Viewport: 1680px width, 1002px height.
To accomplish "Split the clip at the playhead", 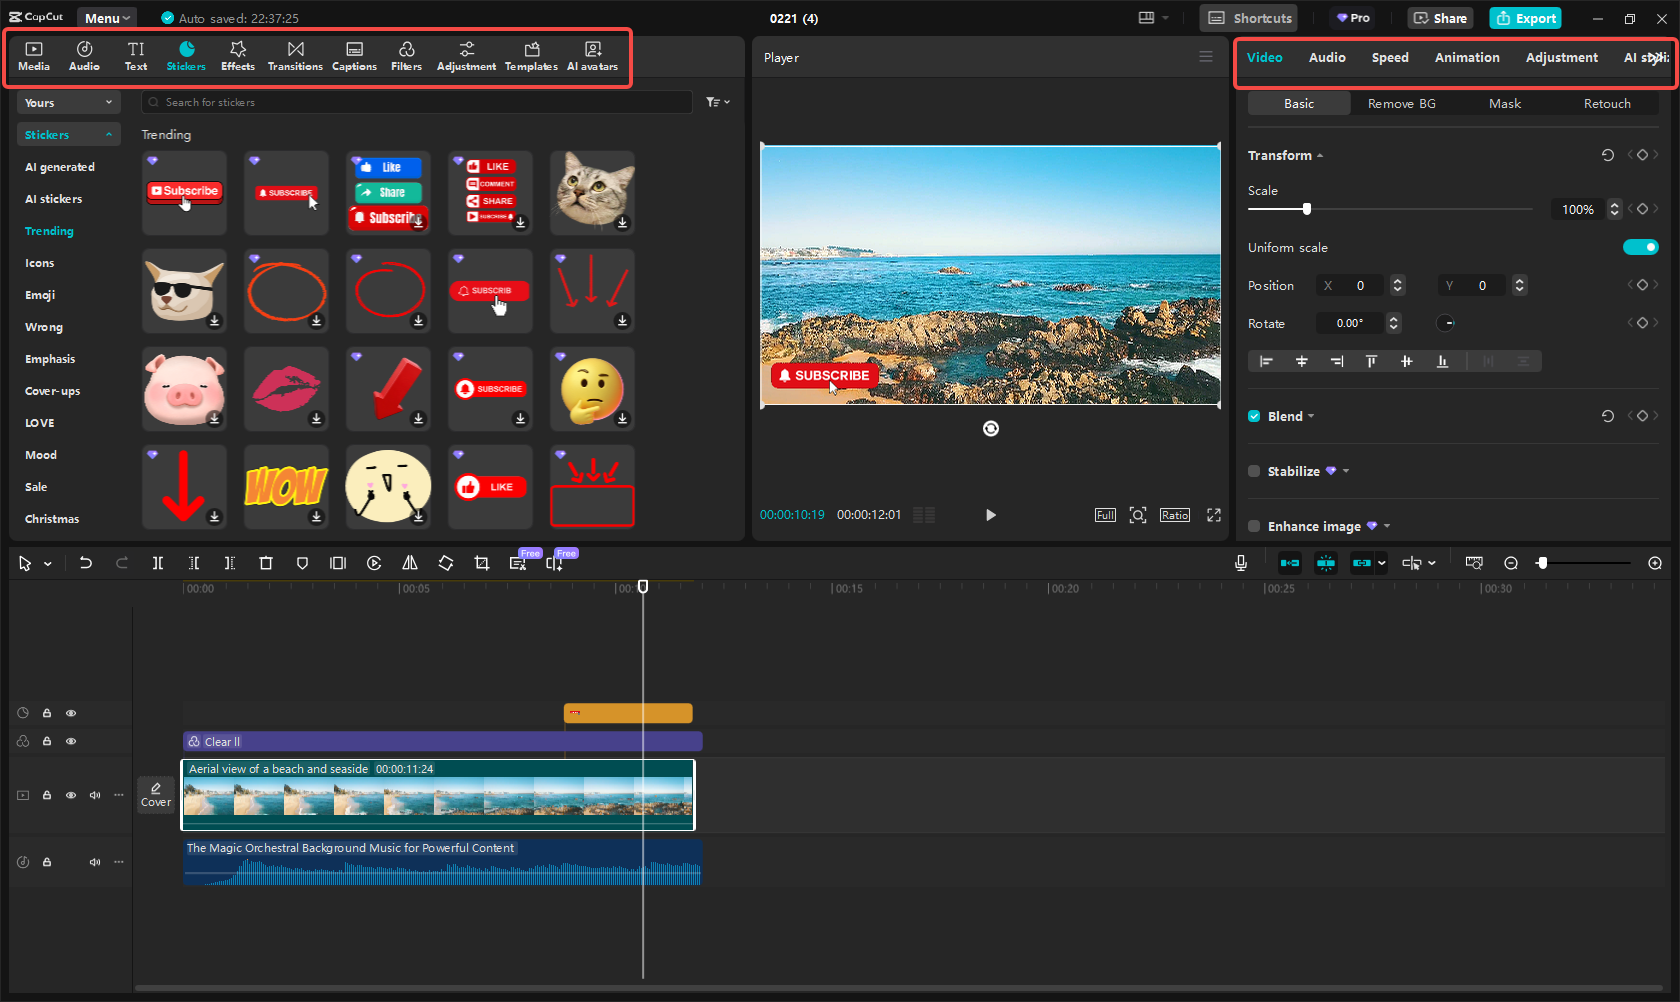I will [x=158, y=563].
